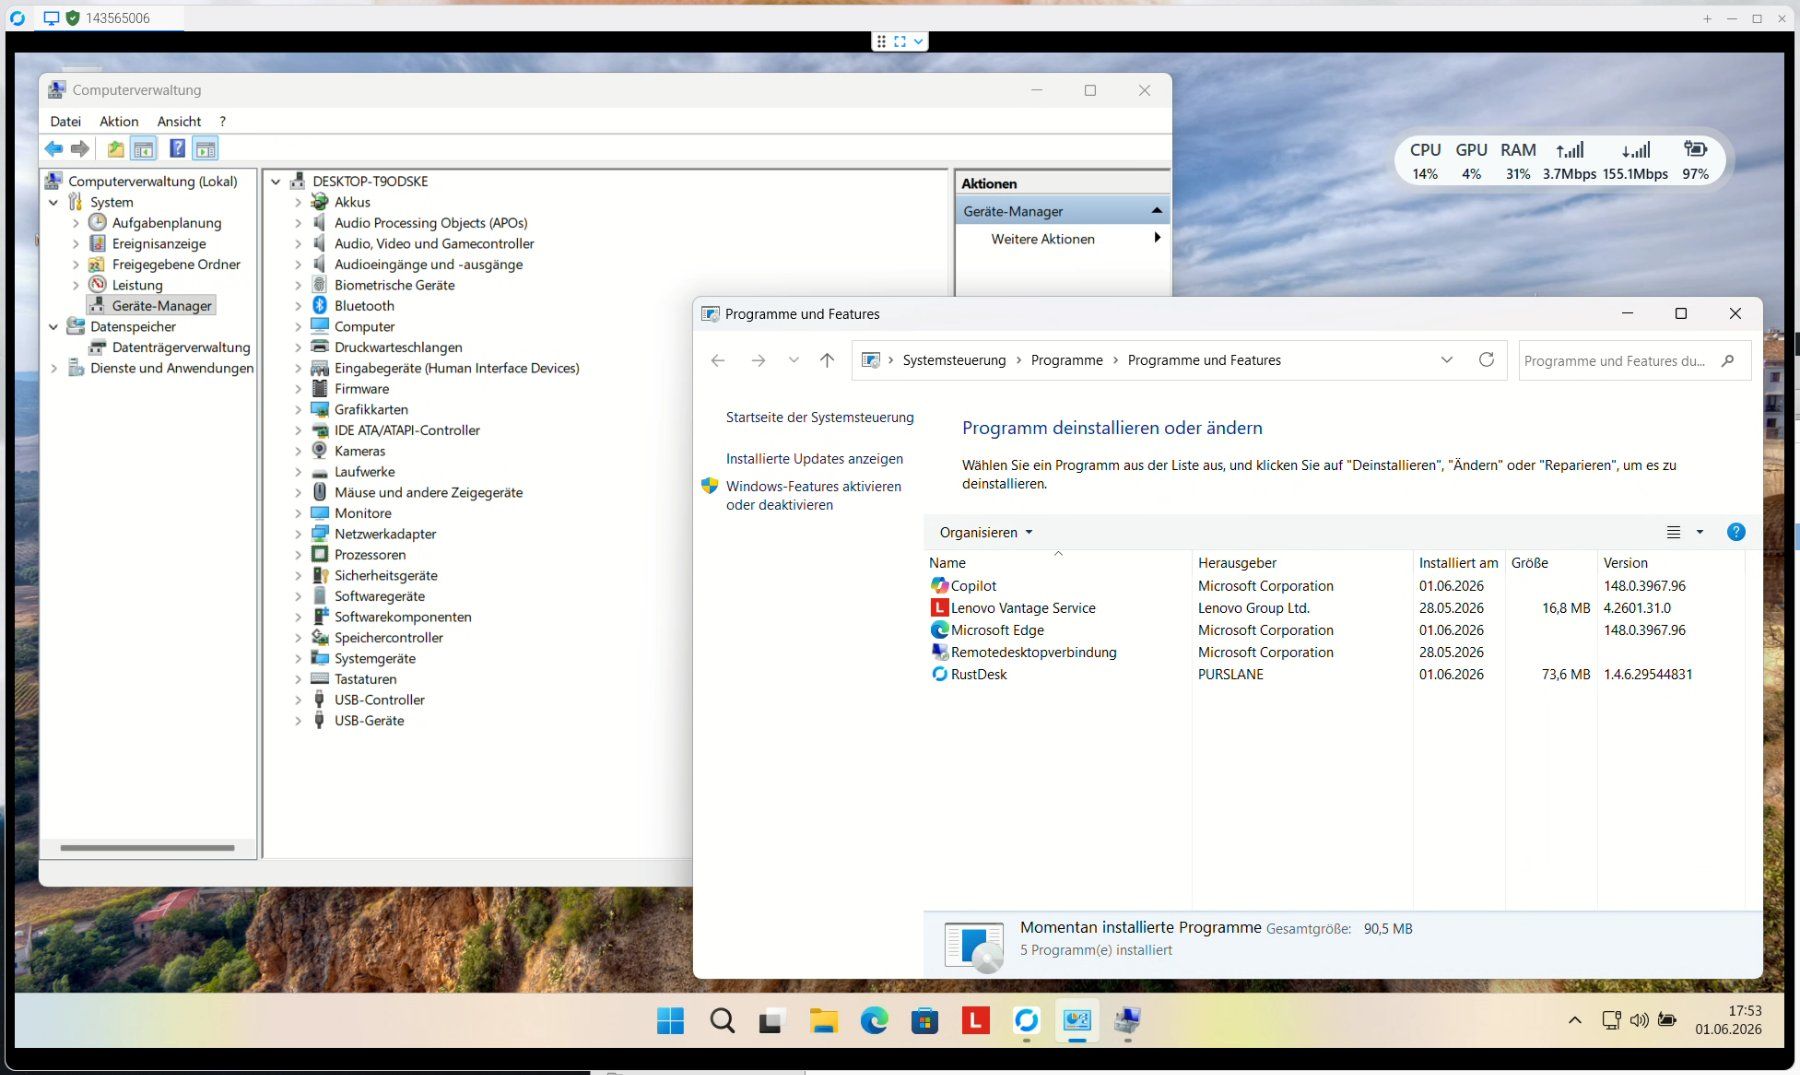1800x1075 pixels.
Task: Sort programs by Installiert am column
Action: (x=1459, y=563)
